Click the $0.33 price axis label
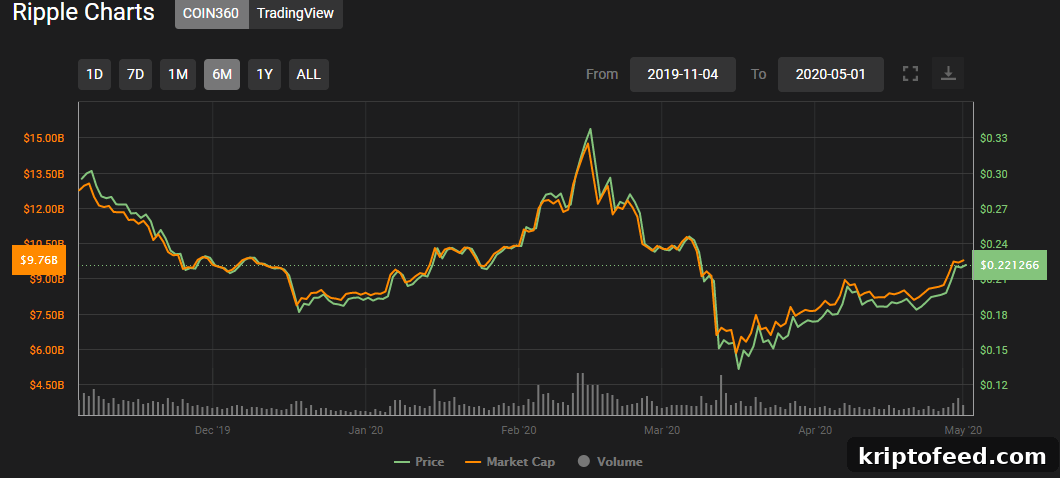1060x478 pixels. pos(993,139)
